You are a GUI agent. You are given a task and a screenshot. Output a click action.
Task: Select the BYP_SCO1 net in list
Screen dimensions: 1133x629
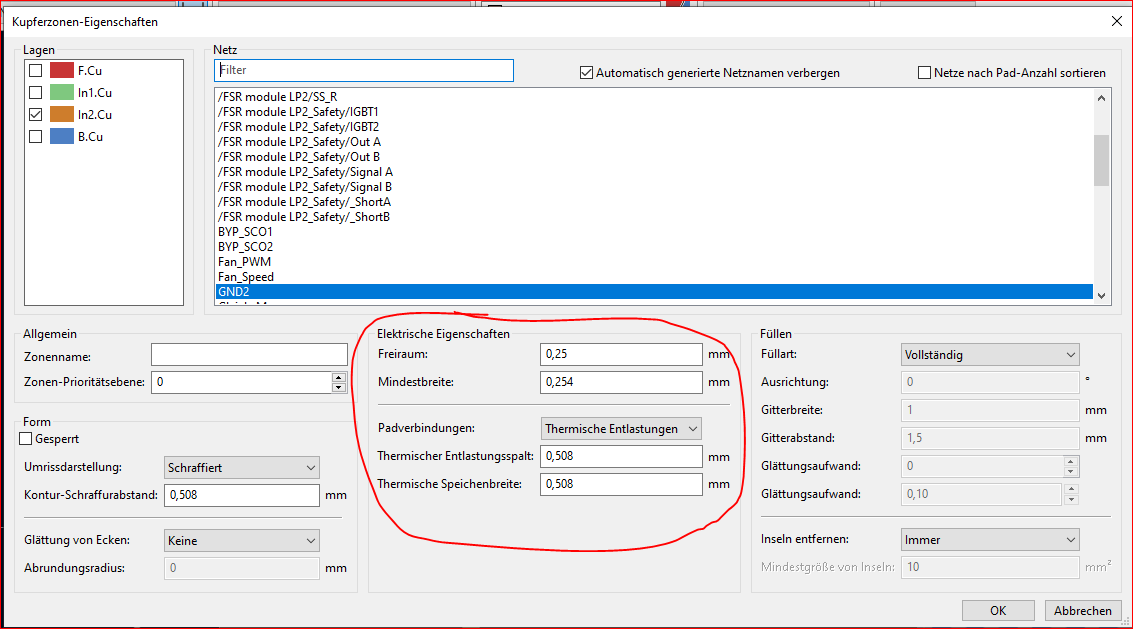tap(246, 232)
